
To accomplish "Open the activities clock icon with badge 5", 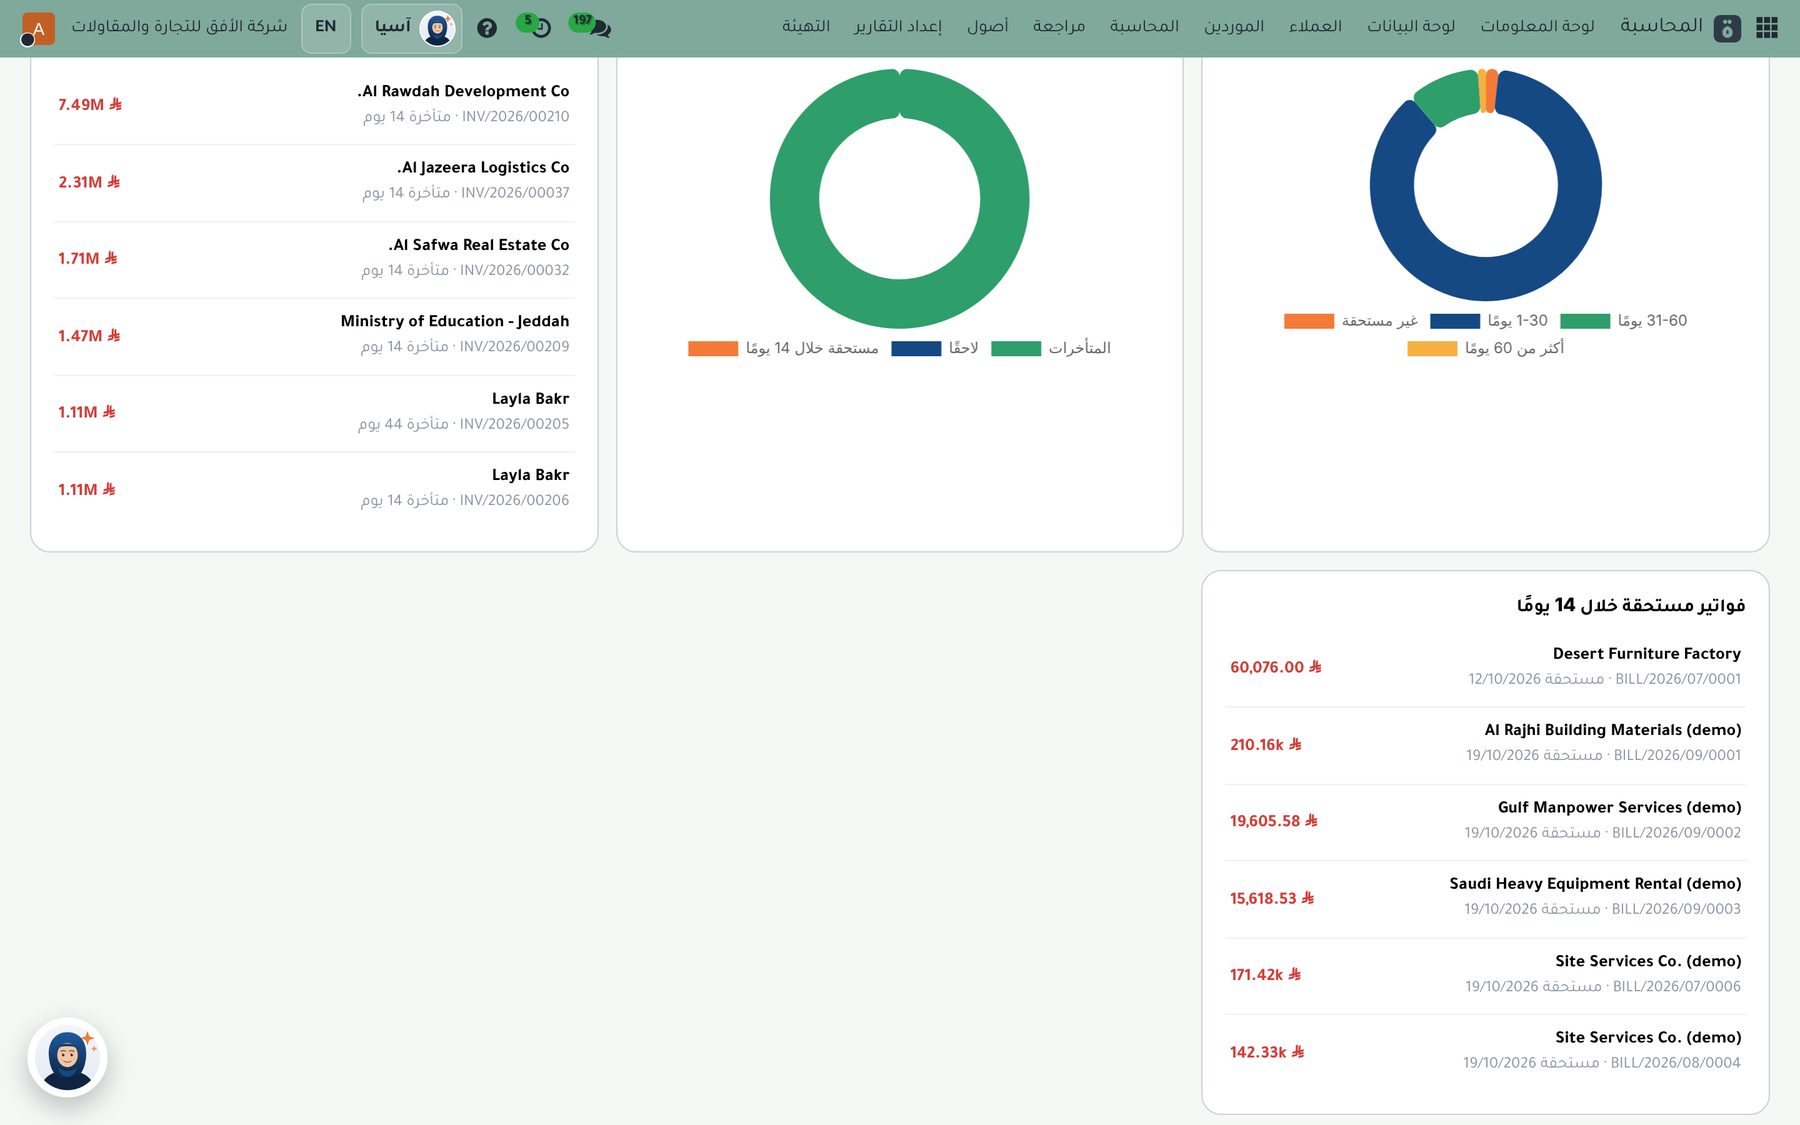I will coord(535,26).
